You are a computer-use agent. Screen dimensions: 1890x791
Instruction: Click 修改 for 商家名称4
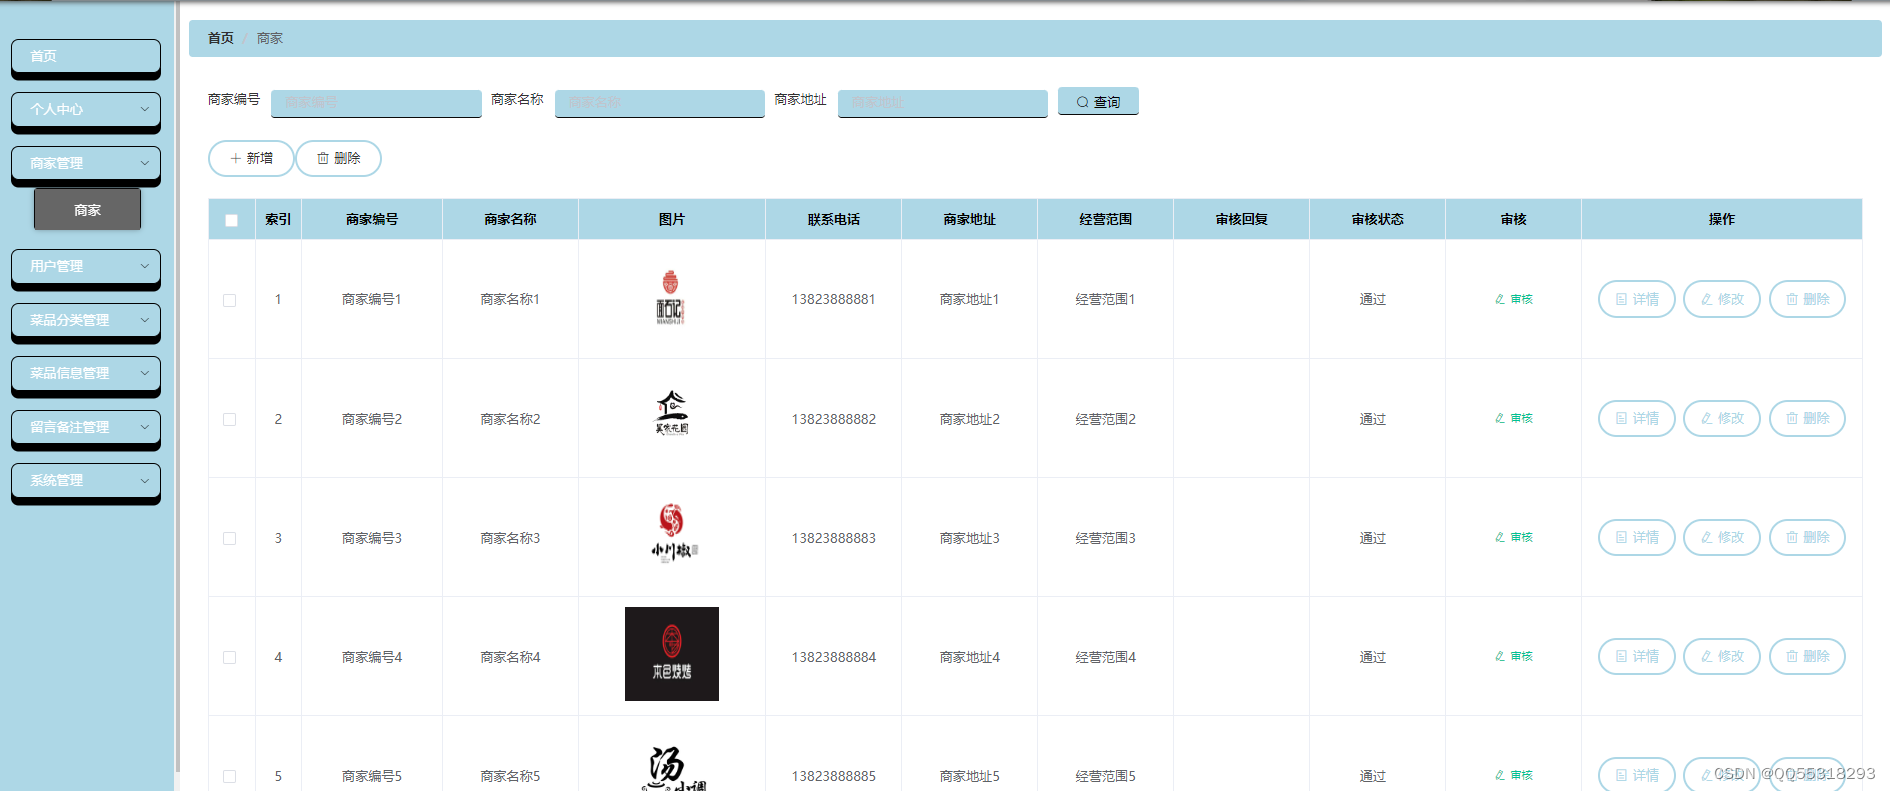(x=1722, y=656)
